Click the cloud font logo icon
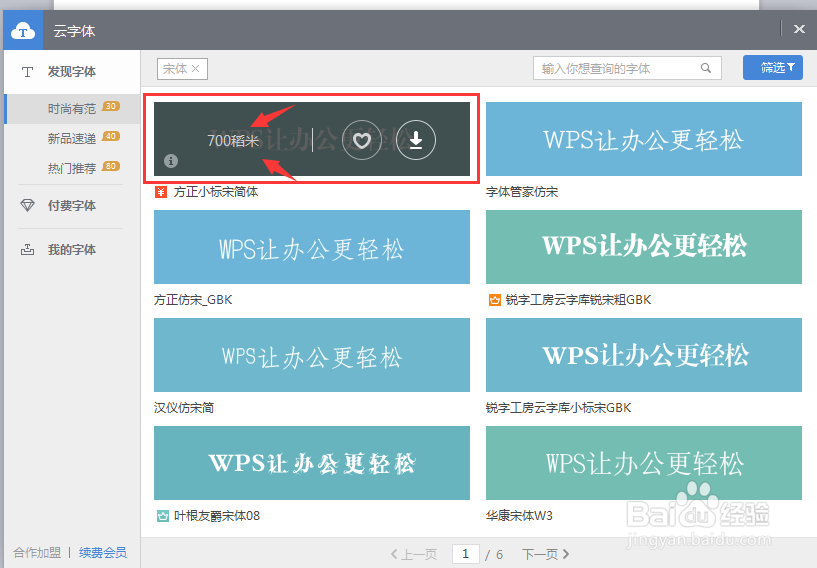The height and width of the screenshot is (568, 817). pyautogui.click(x=23, y=31)
